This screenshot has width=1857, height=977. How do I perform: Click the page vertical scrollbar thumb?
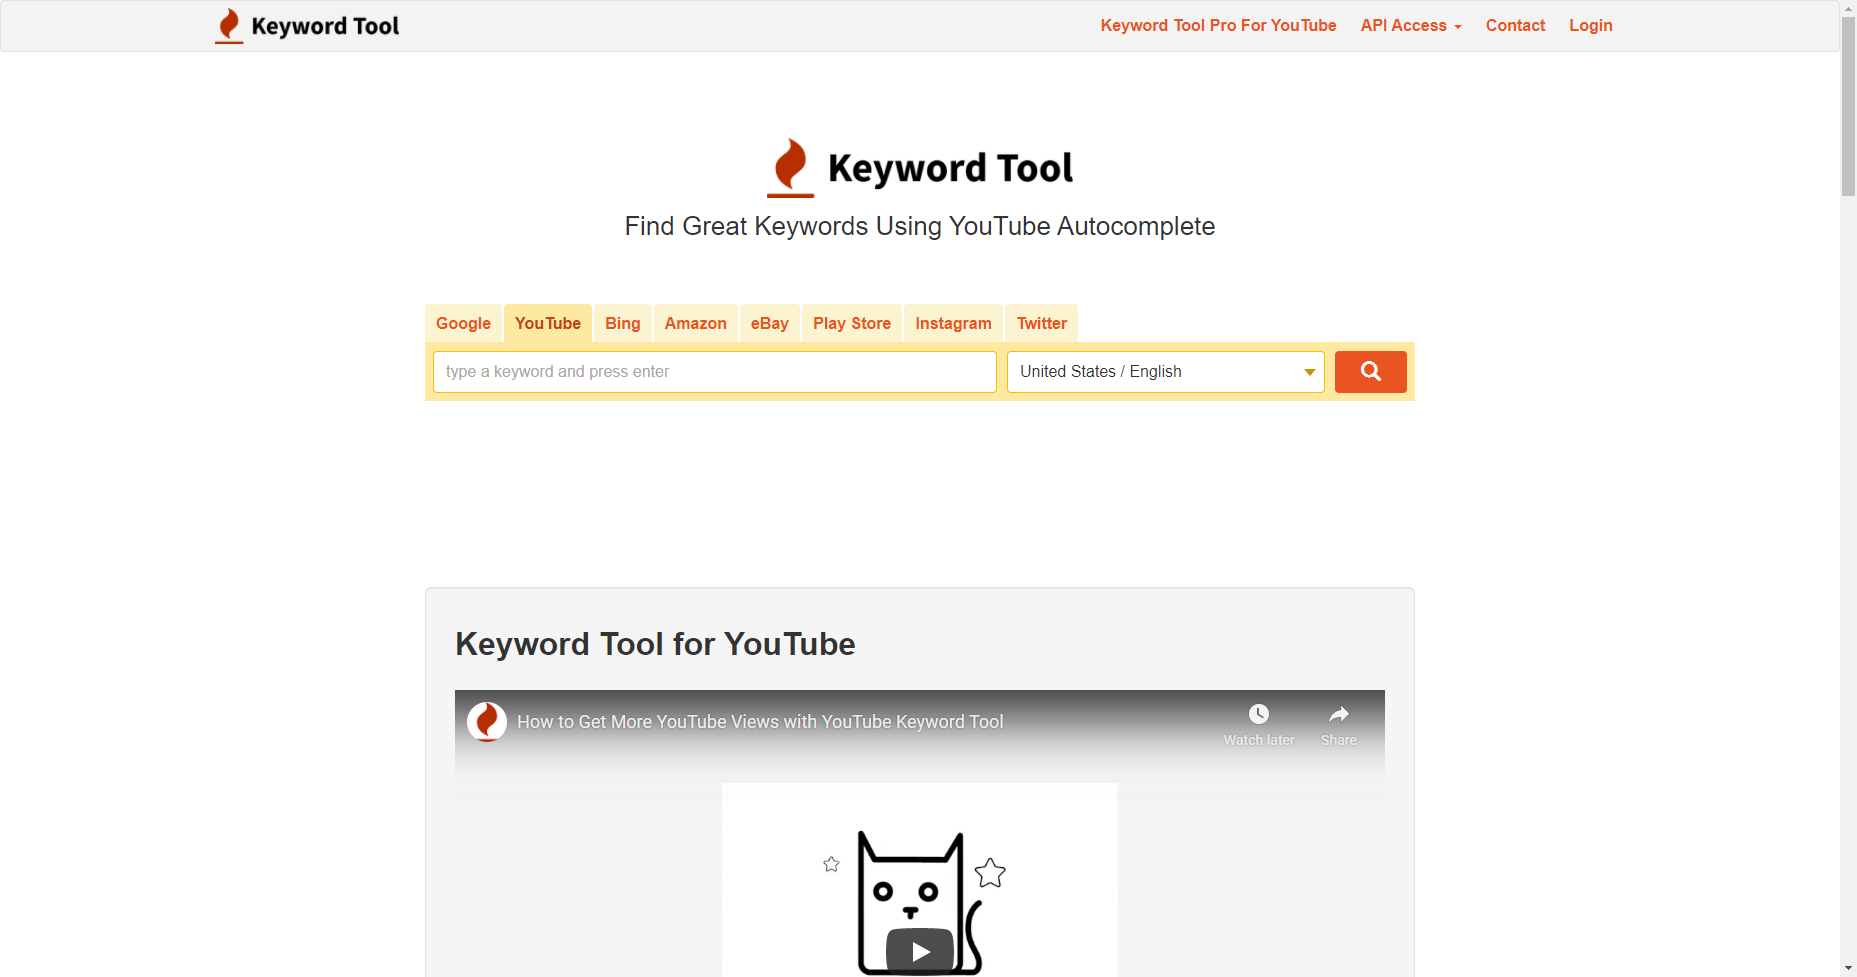pyautogui.click(x=1848, y=106)
